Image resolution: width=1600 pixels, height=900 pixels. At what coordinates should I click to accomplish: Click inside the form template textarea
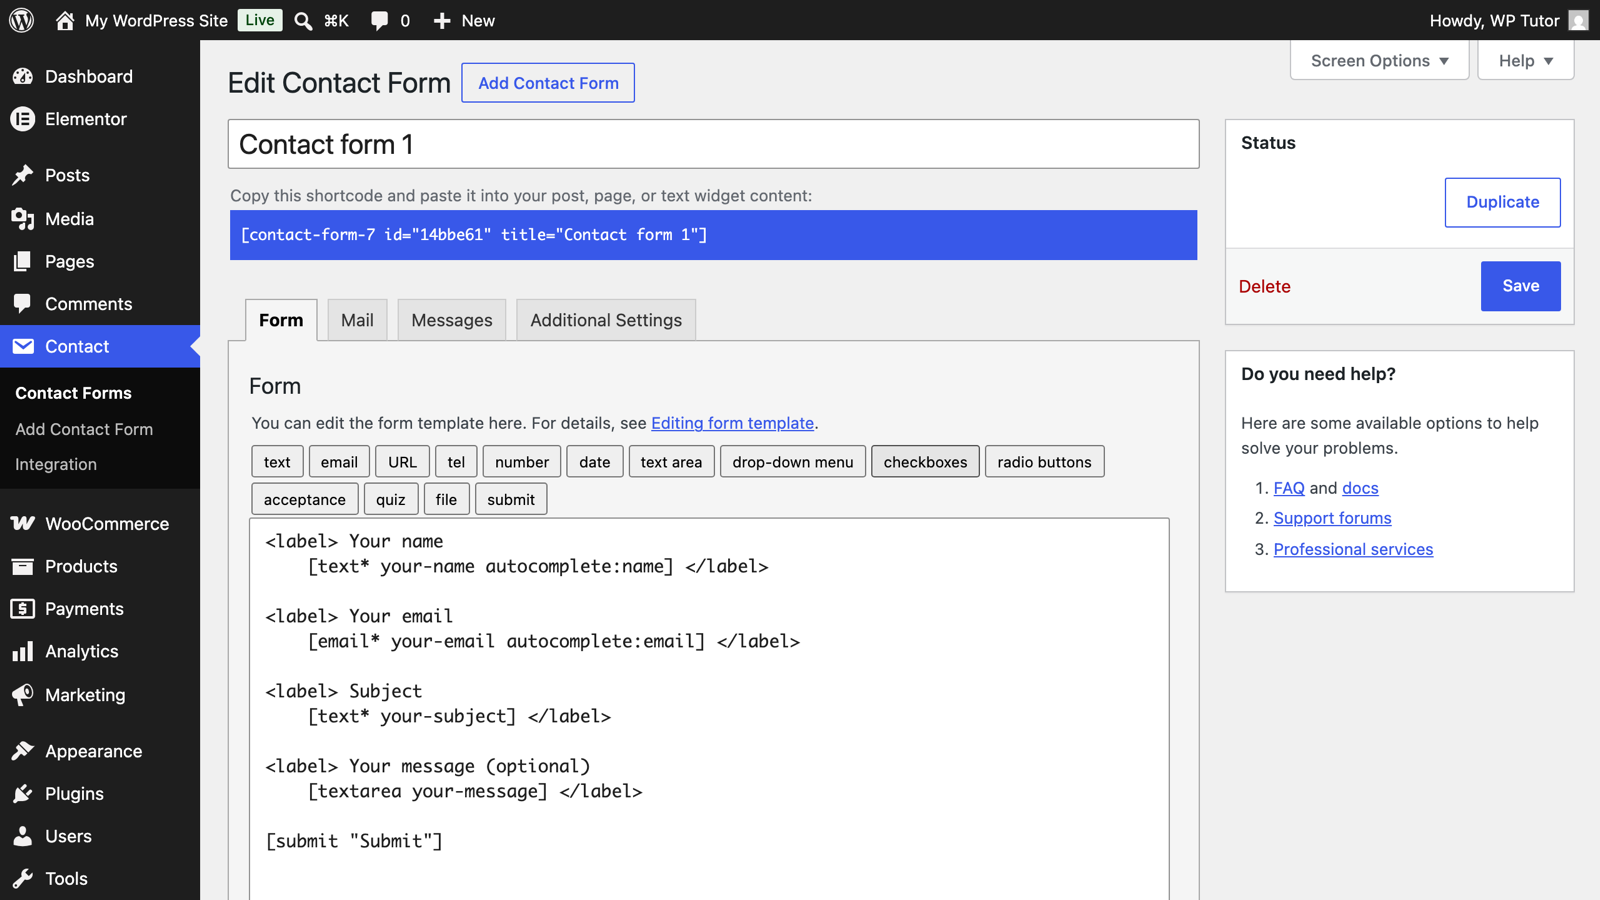(x=709, y=709)
